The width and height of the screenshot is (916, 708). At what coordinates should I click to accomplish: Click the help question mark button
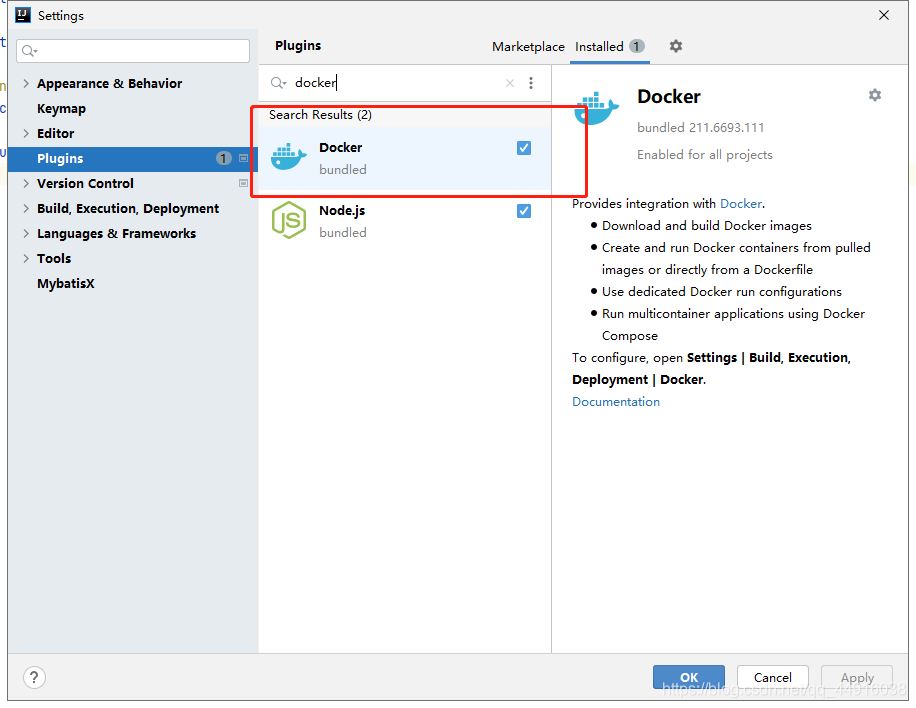click(x=34, y=677)
